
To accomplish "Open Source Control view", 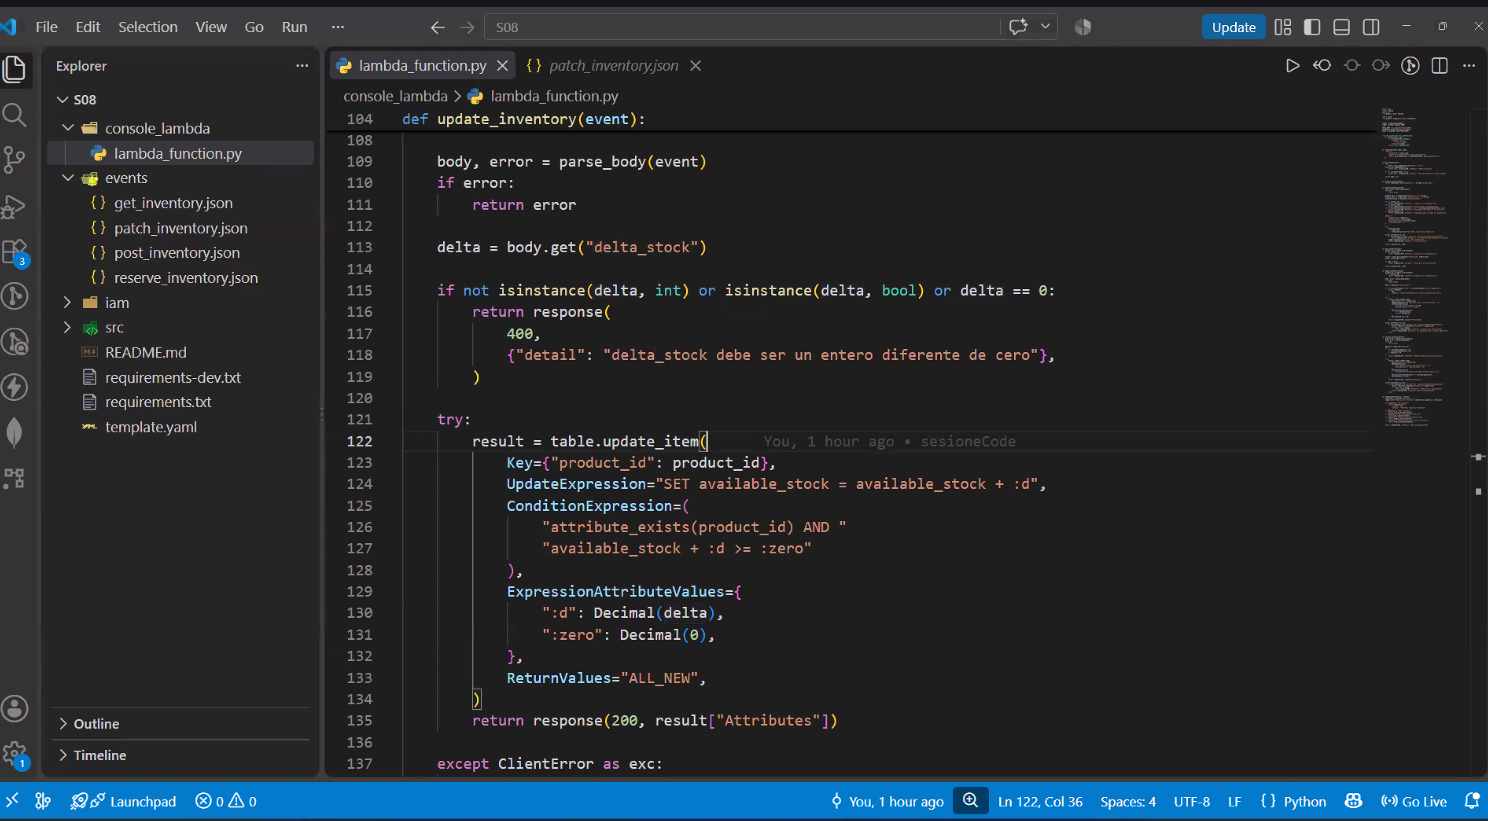I will tap(15, 160).
